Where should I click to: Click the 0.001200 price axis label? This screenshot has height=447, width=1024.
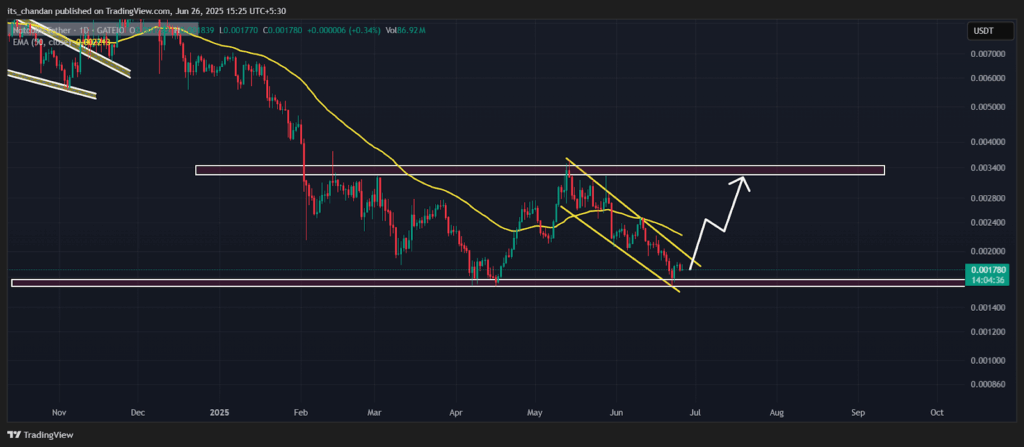(987, 332)
